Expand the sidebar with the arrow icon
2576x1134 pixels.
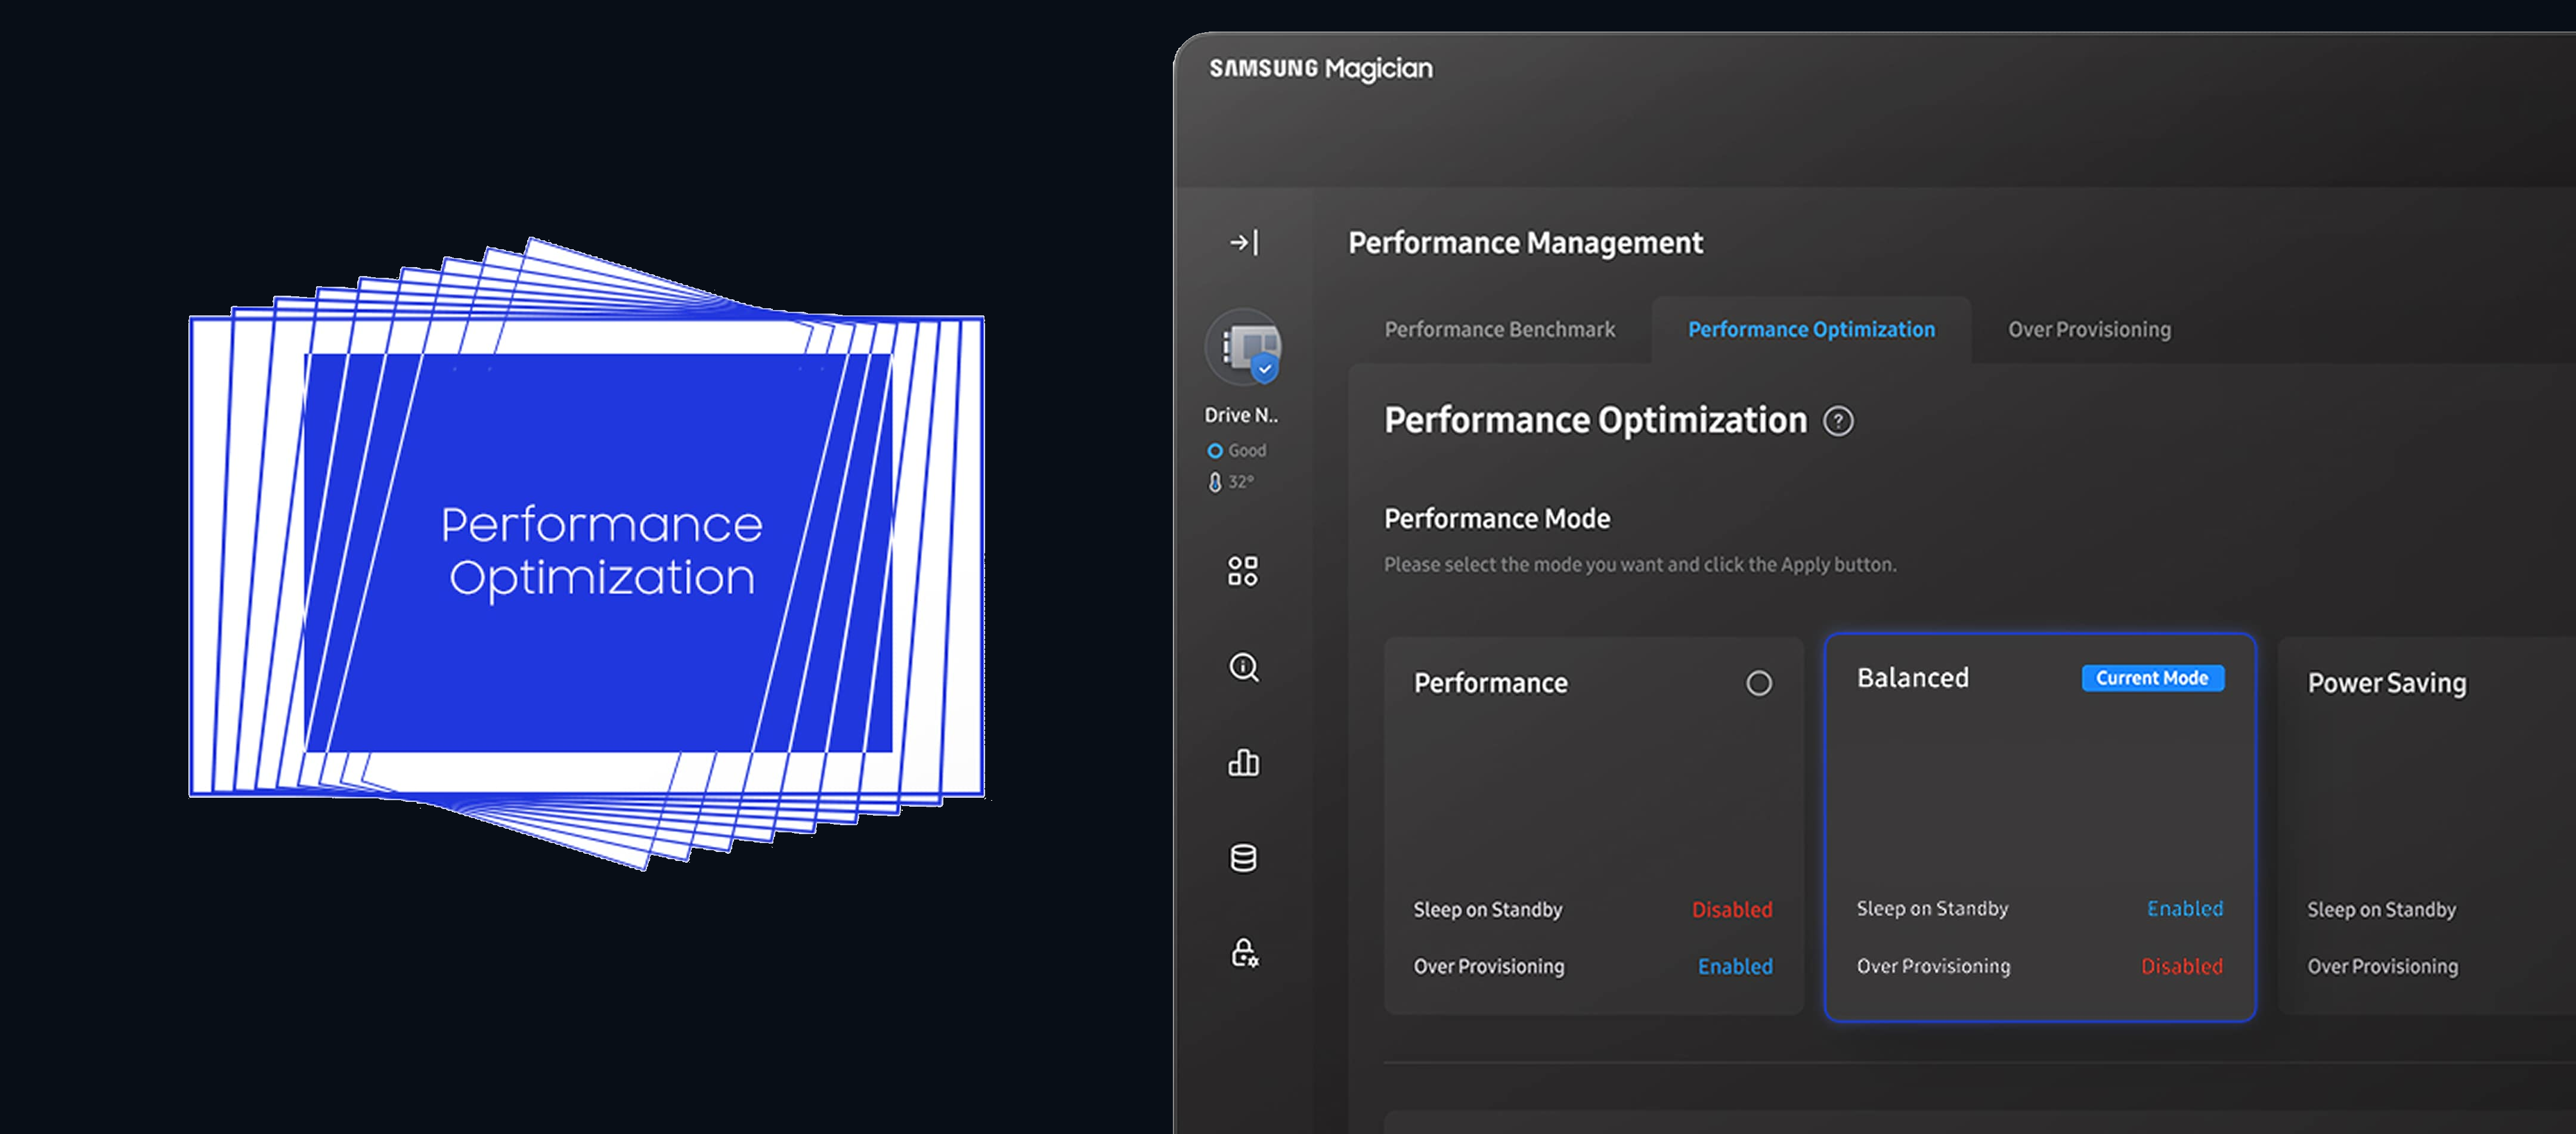coord(1244,242)
